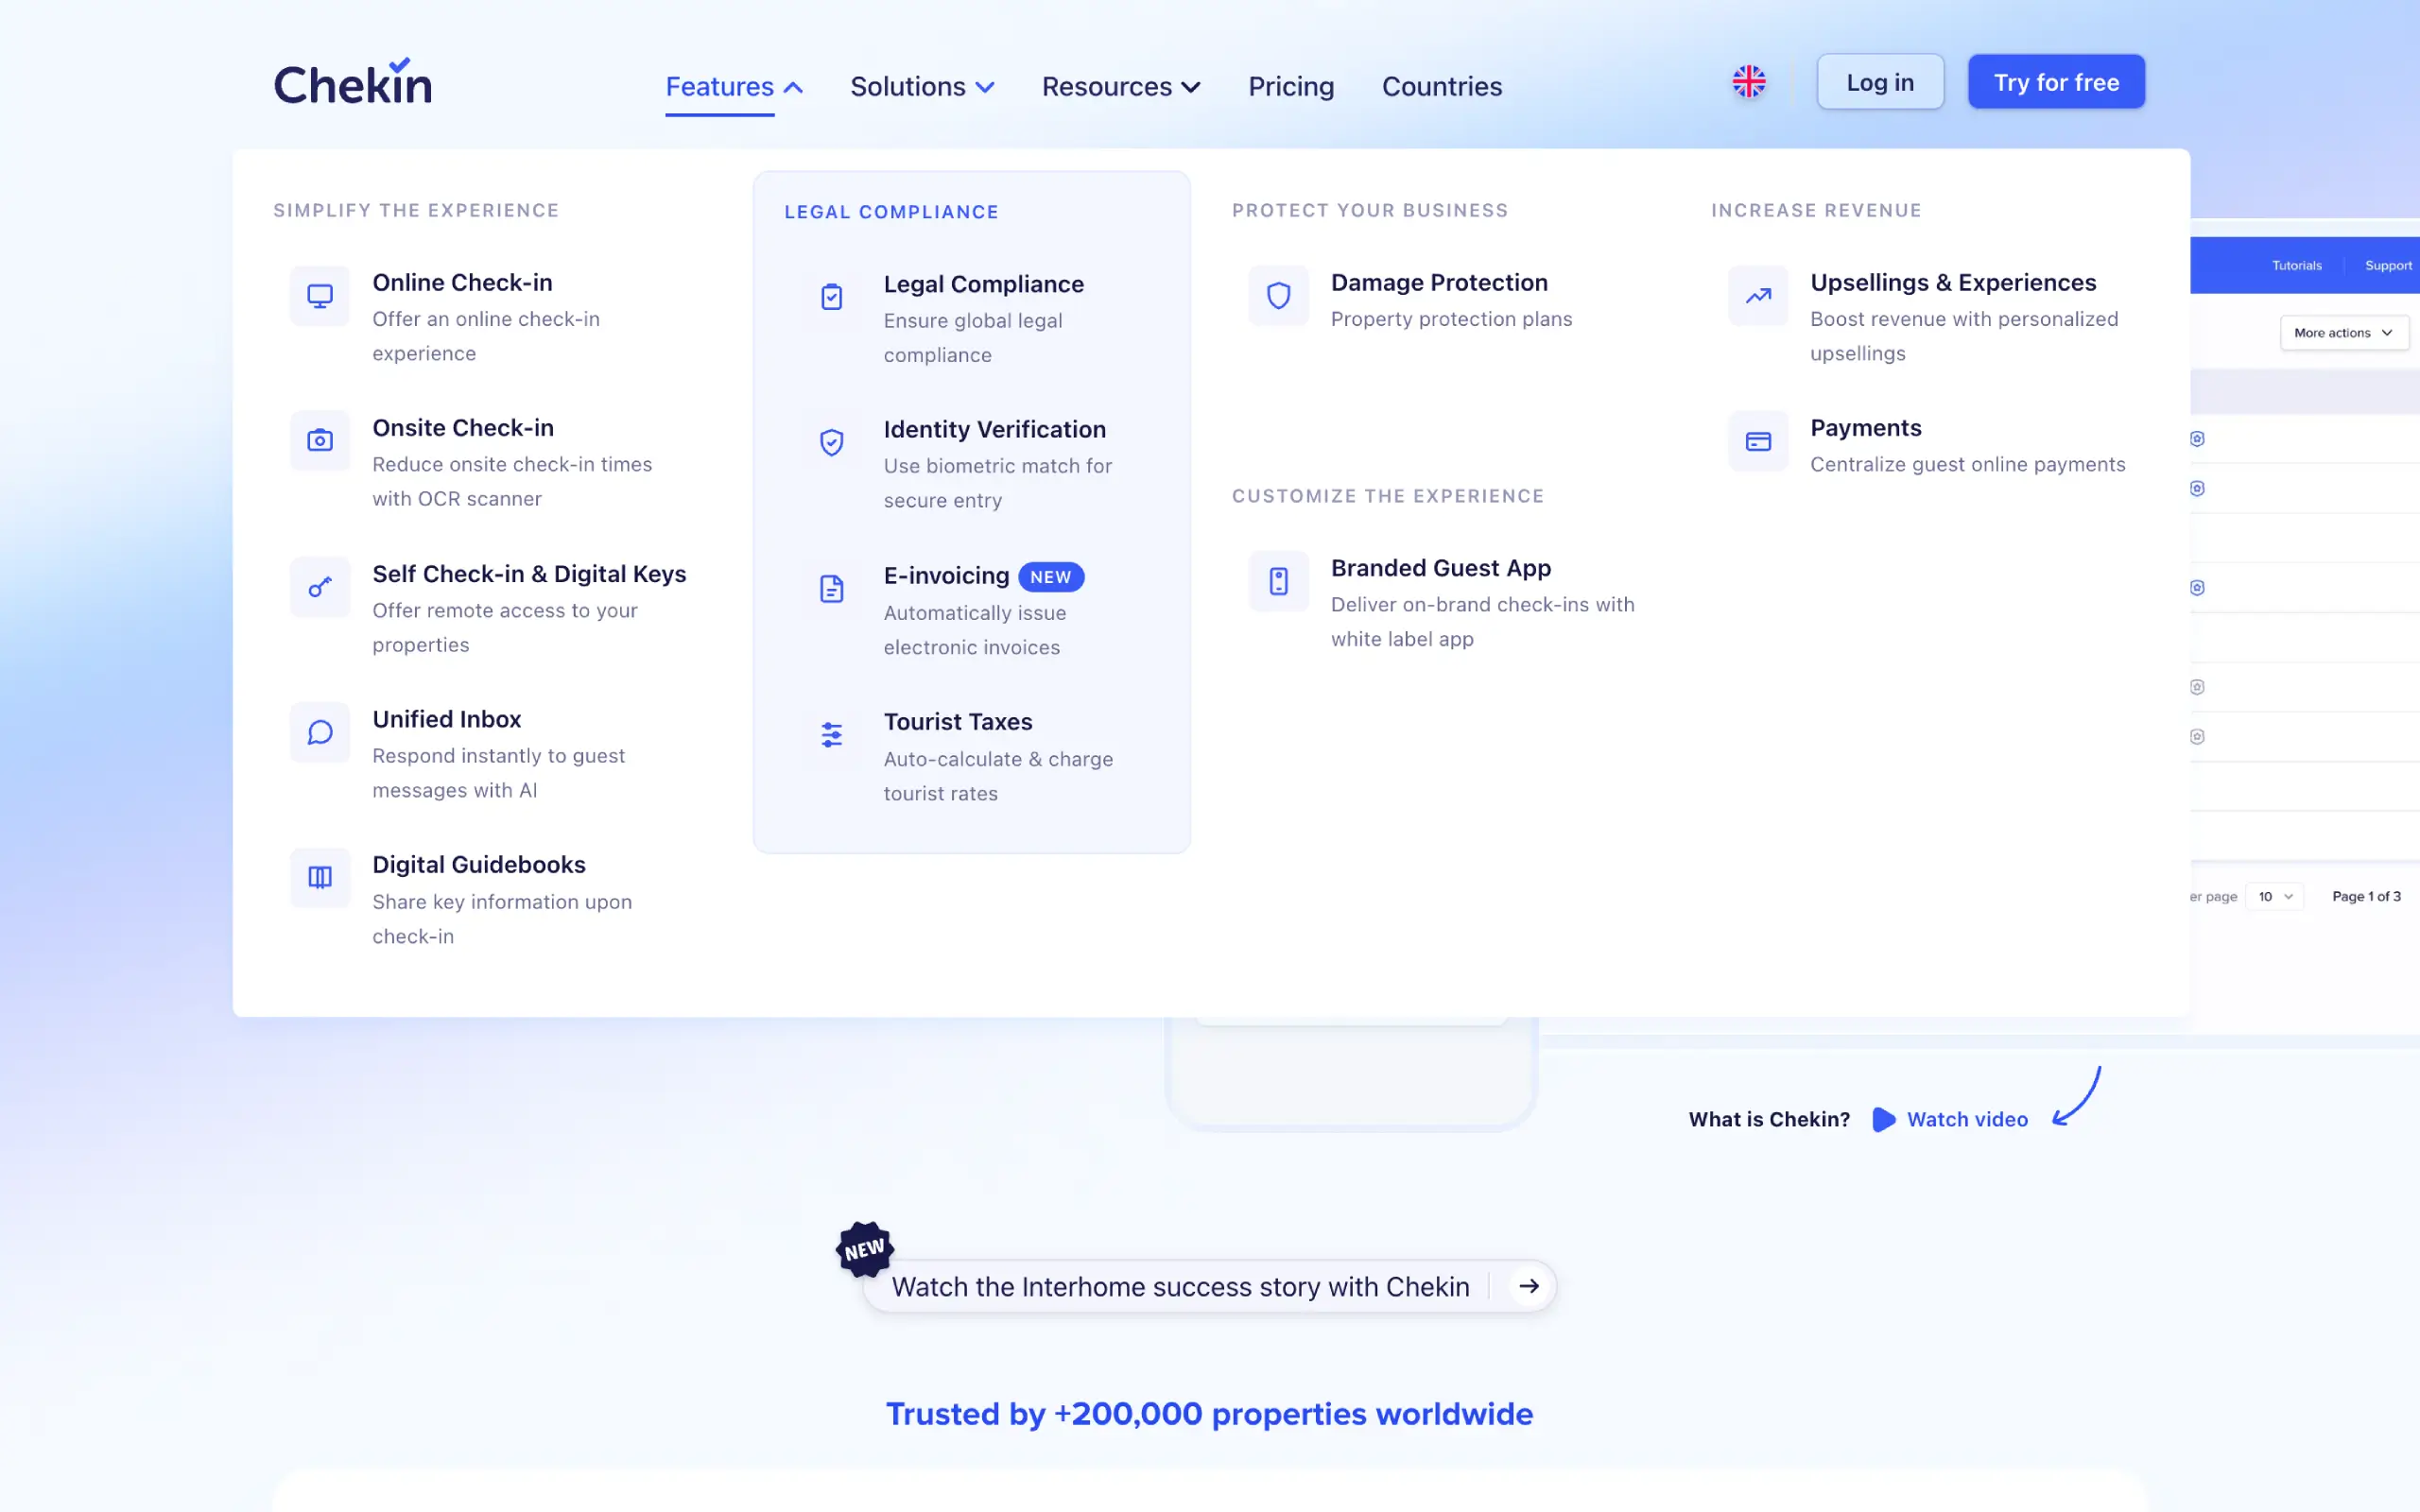
Task: Open the rows per page dropdown showing 10
Action: [2274, 896]
